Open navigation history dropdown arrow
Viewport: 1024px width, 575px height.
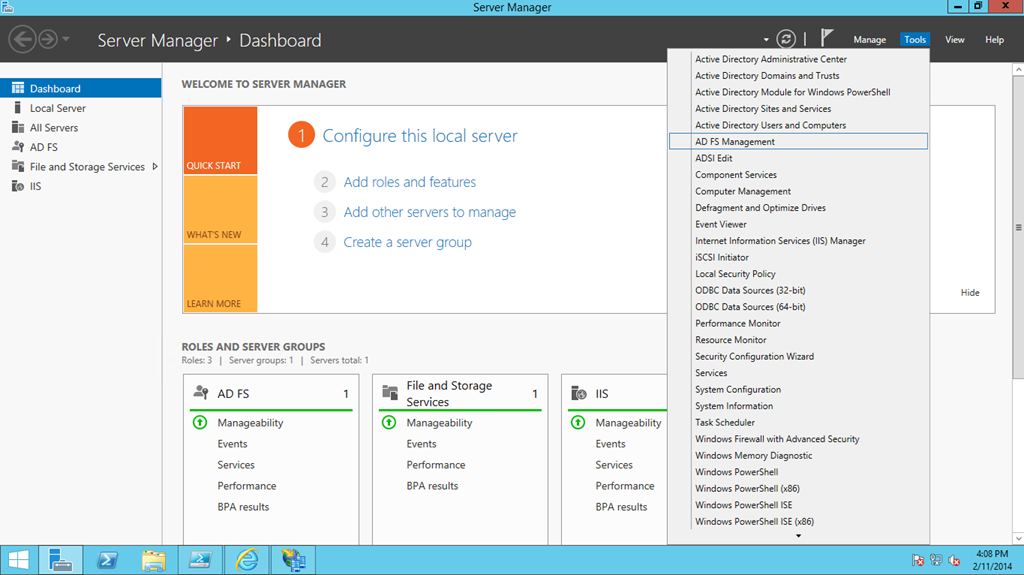(66, 39)
